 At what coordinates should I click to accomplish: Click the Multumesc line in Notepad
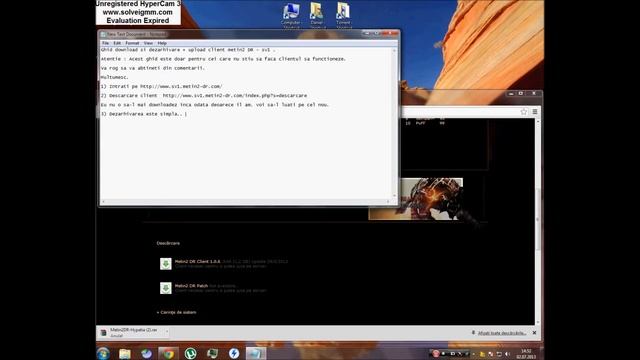pyautogui.click(x=115, y=77)
